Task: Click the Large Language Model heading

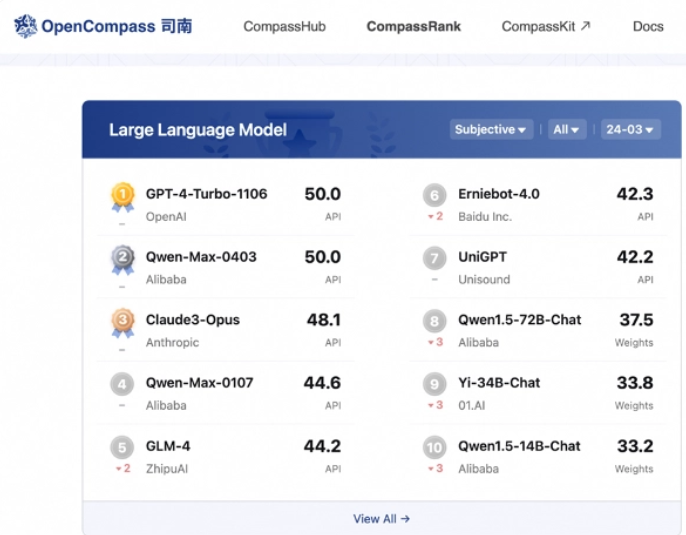Action: pyautogui.click(x=198, y=130)
